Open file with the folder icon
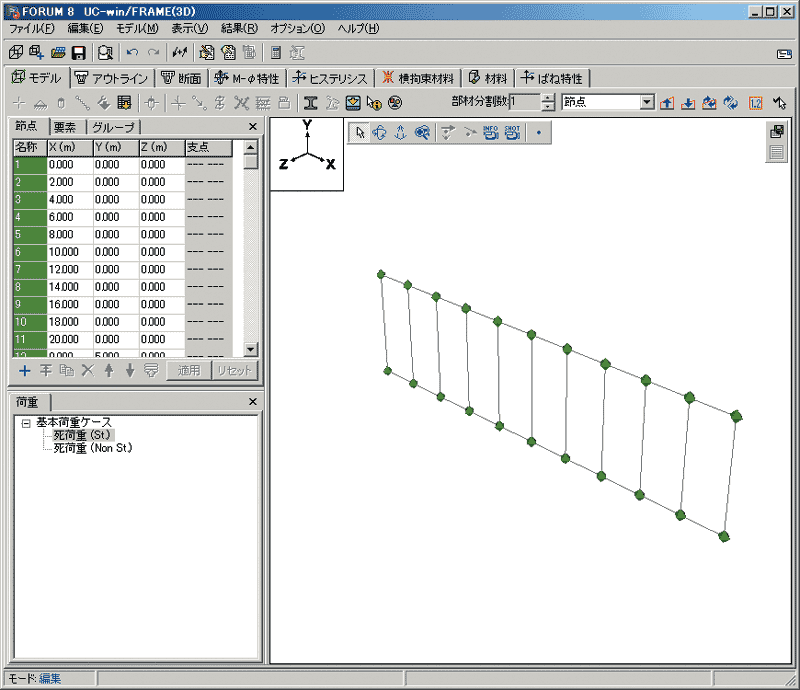This screenshot has height=690, width=800. [58, 52]
